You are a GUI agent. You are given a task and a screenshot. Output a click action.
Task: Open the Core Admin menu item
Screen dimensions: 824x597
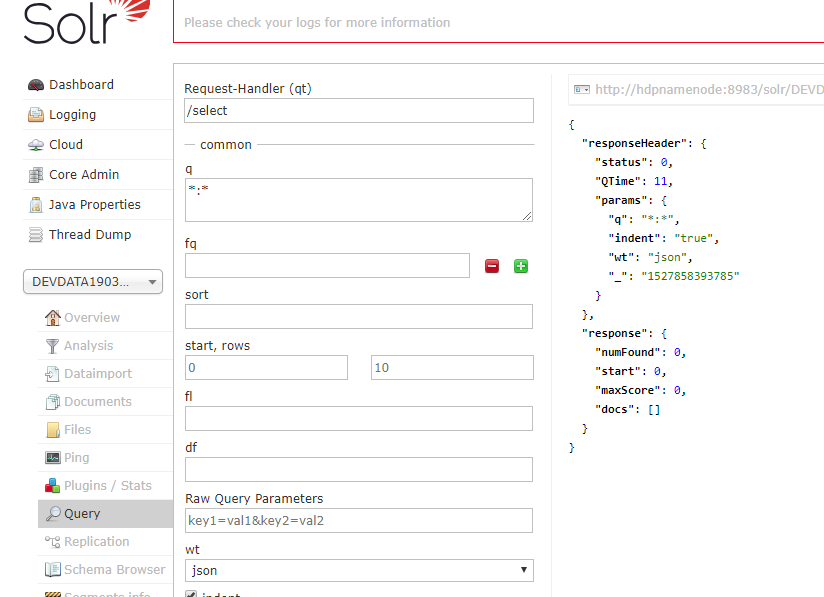84,175
